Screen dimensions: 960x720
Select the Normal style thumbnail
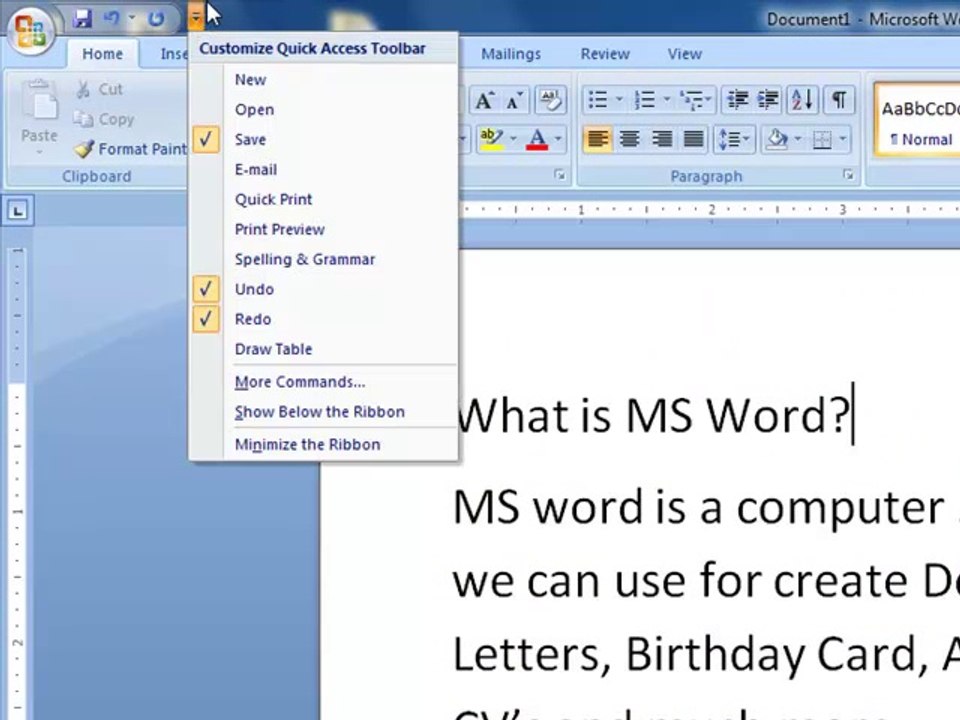pyautogui.click(x=917, y=121)
